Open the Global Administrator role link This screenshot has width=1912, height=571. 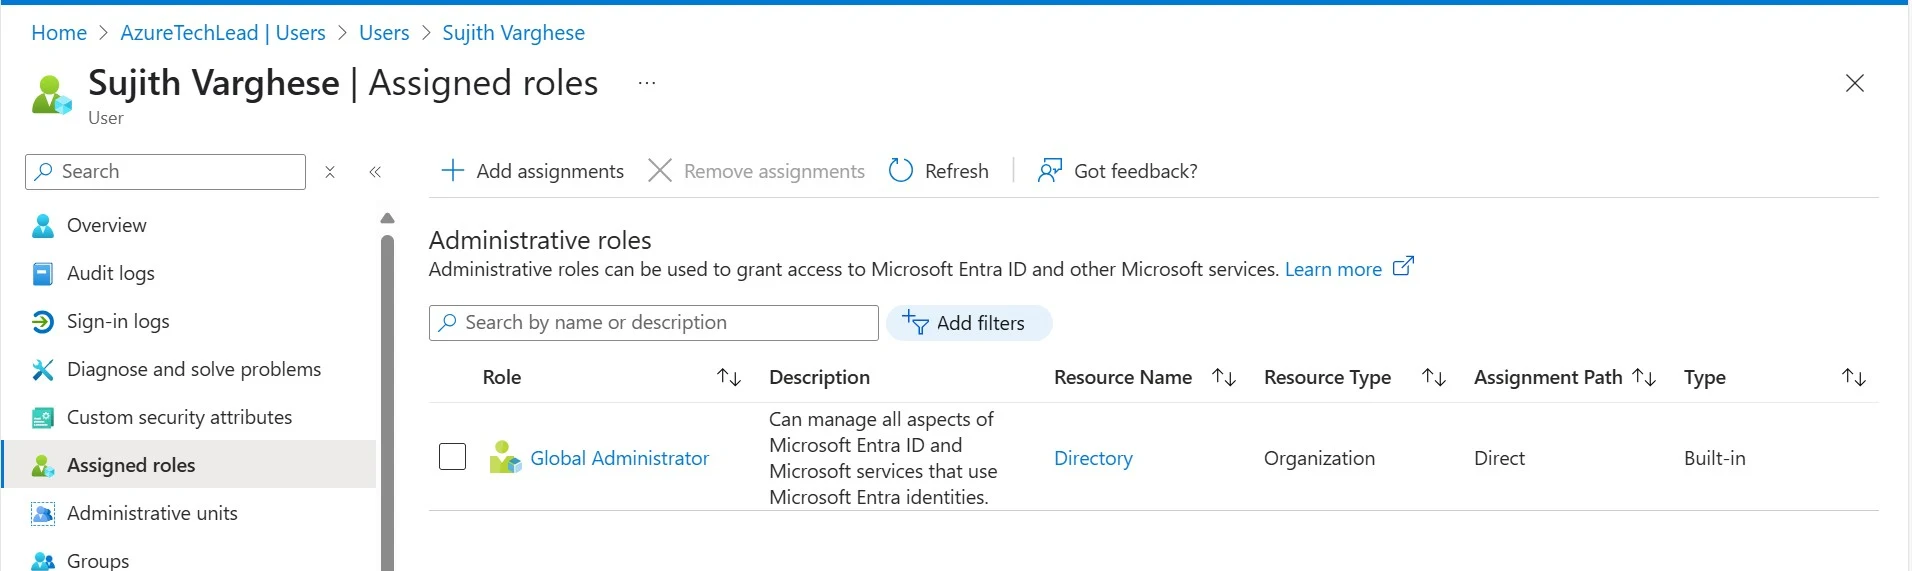[619, 458]
